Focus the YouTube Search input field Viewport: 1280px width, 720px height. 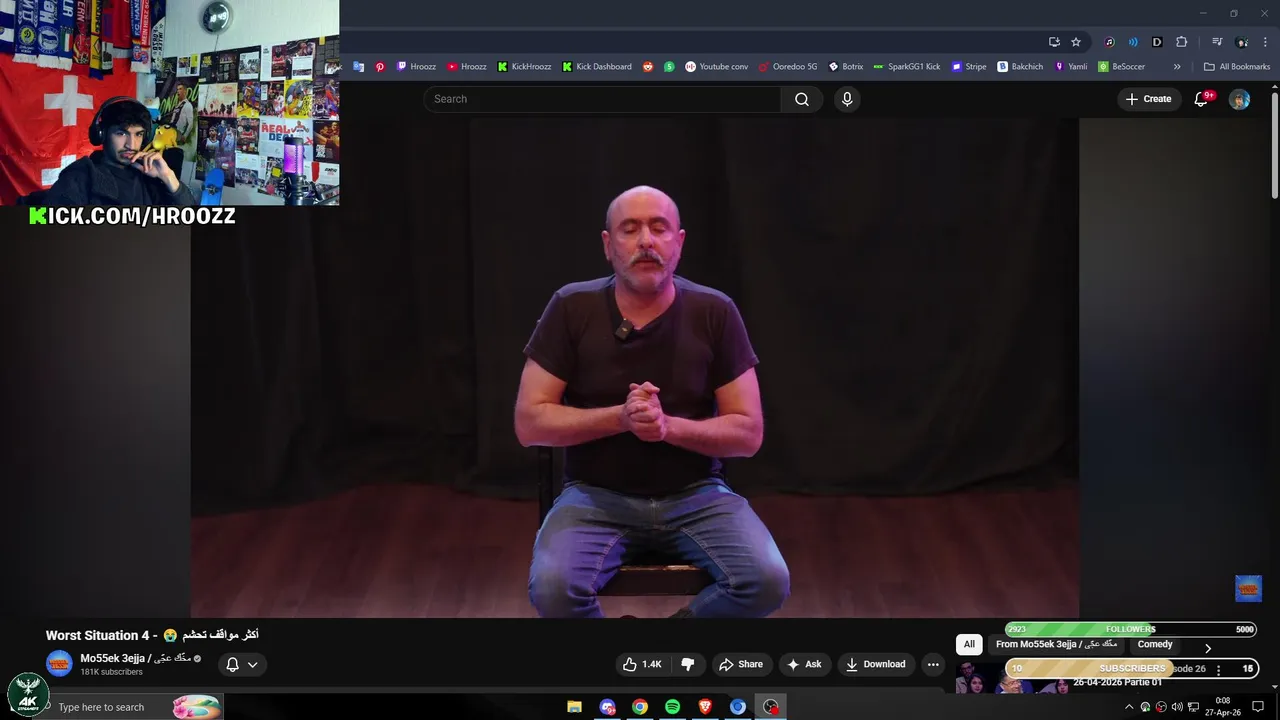click(x=603, y=99)
